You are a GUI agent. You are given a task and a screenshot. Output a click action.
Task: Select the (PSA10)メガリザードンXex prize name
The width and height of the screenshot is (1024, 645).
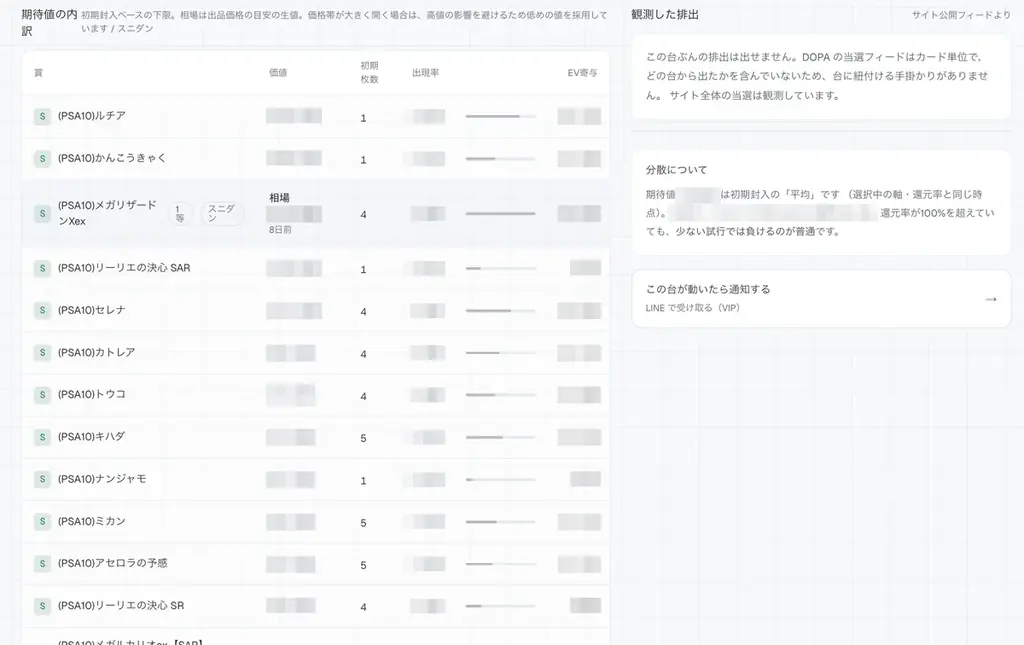(x=107, y=213)
